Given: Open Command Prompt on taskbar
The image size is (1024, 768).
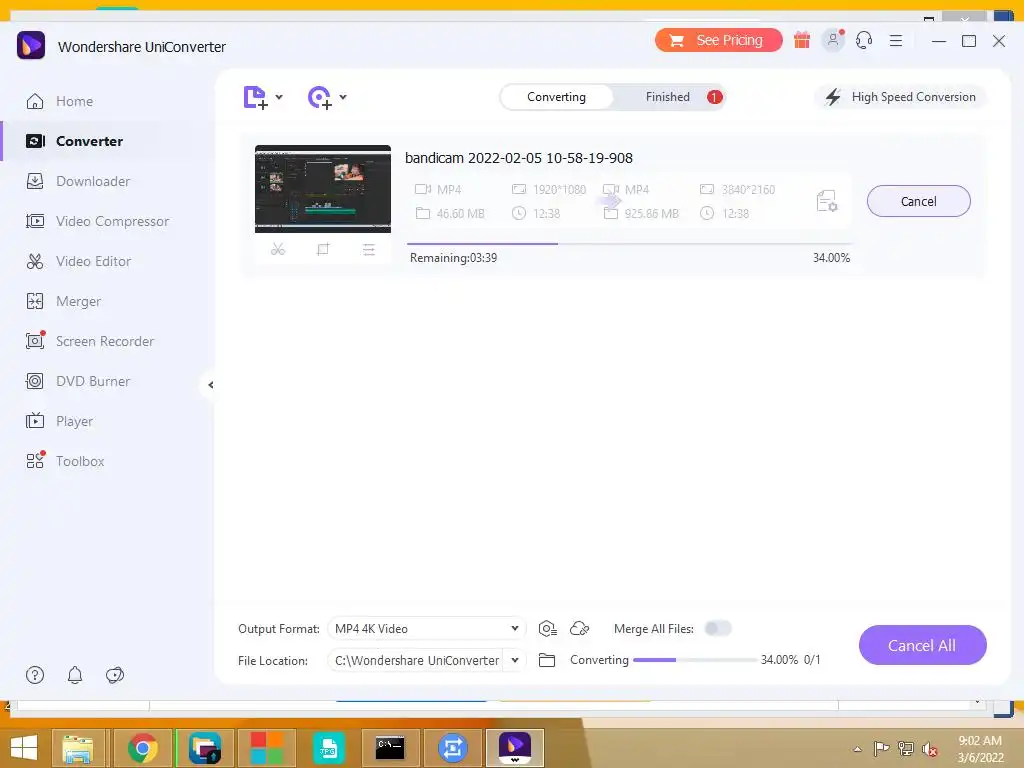Looking at the screenshot, I should (390, 748).
